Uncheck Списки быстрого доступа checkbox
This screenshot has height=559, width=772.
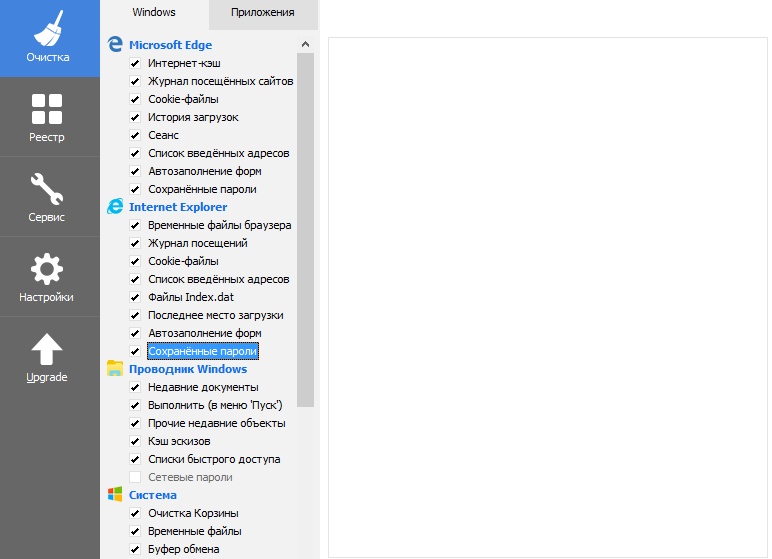click(x=135, y=459)
